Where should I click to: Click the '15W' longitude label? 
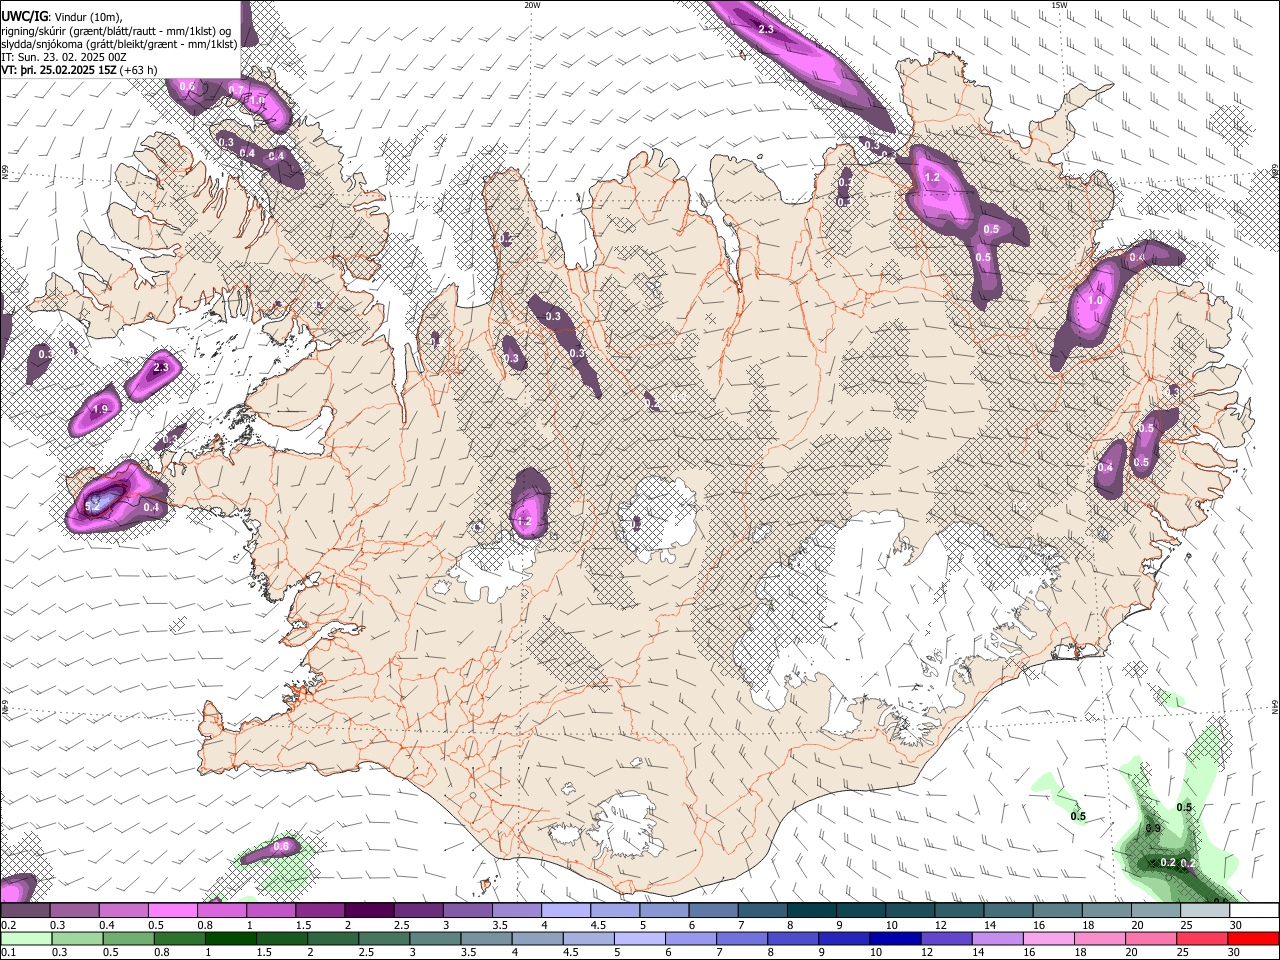click(x=1059, y=5)
